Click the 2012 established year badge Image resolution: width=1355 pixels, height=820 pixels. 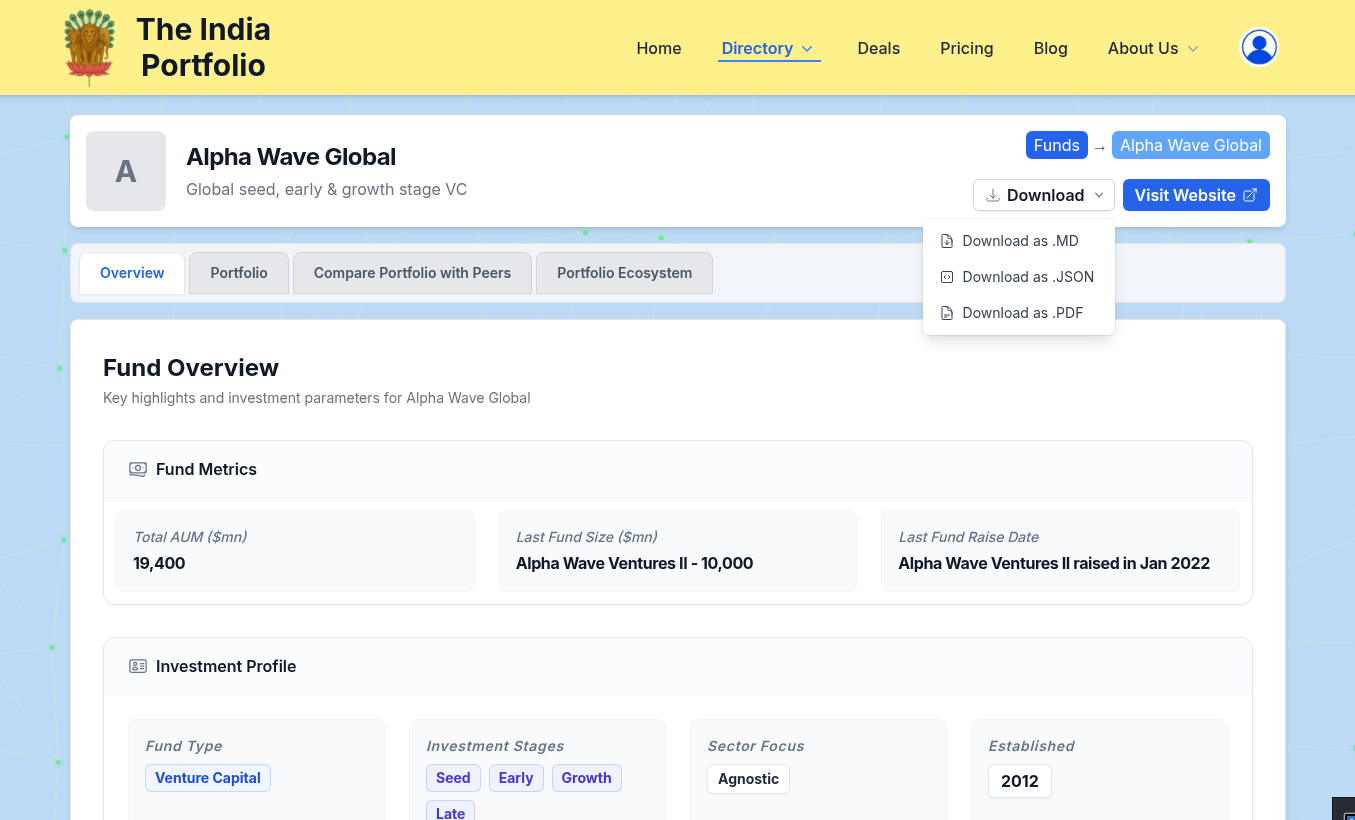tap(1020, 781)
